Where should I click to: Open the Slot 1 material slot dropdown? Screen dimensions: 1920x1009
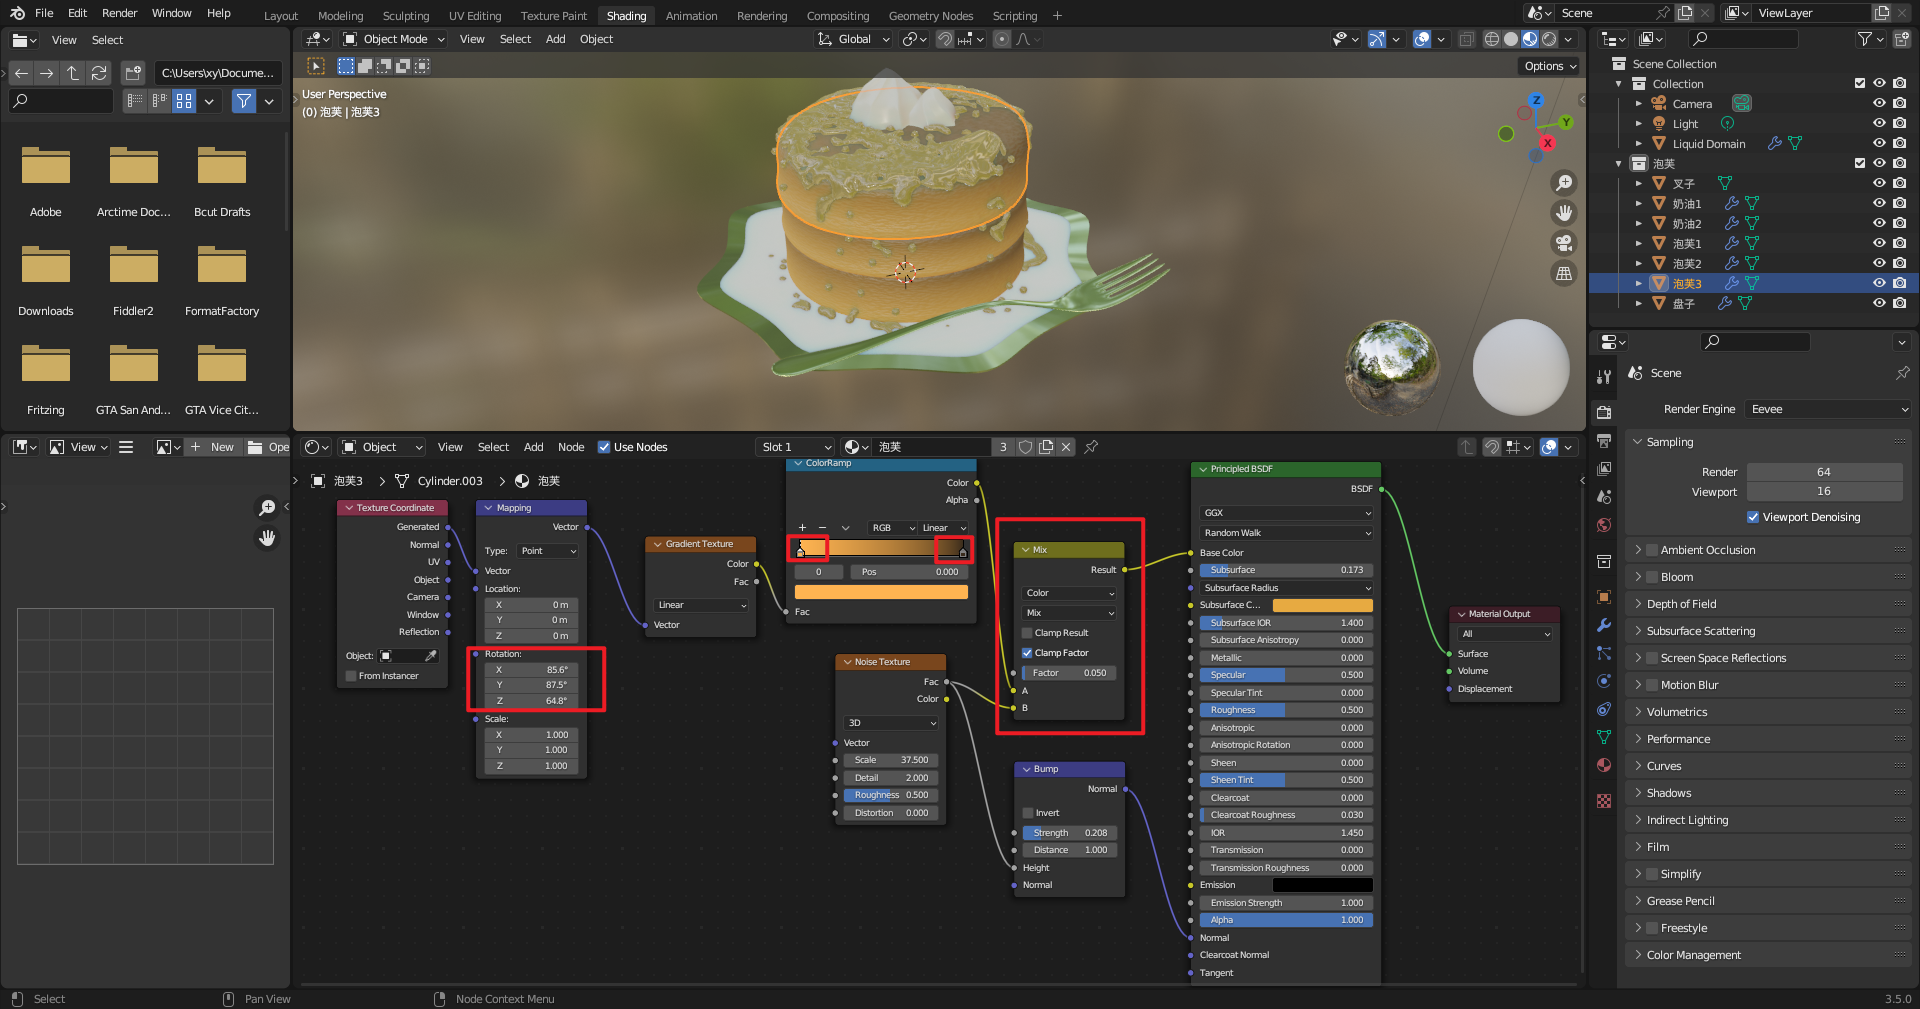796,447
